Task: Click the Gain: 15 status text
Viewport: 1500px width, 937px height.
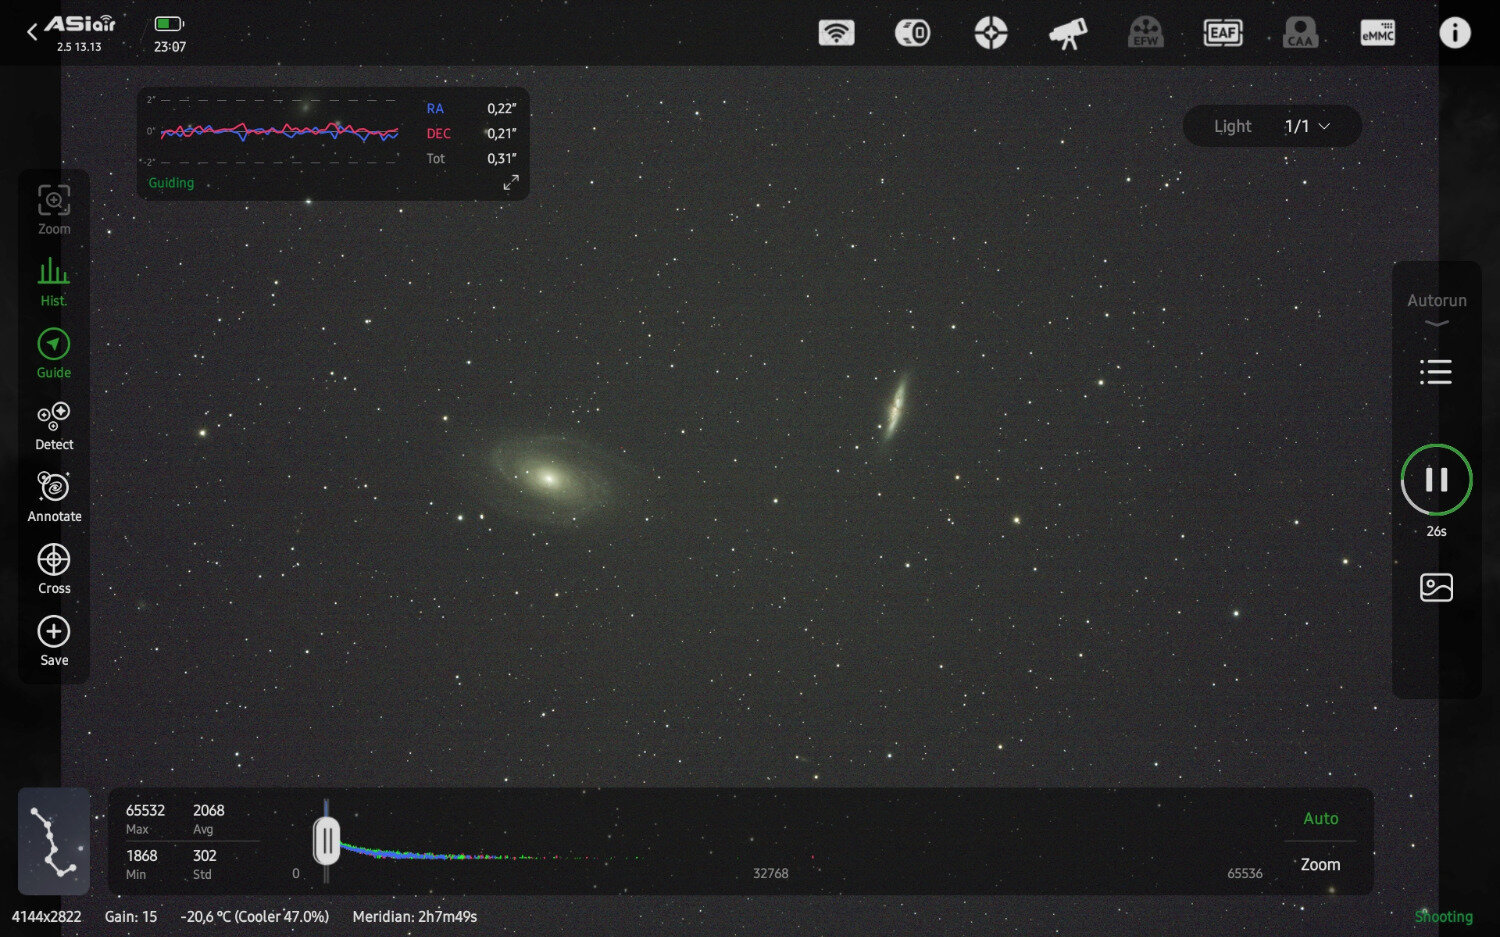Action: pos(131,916)
